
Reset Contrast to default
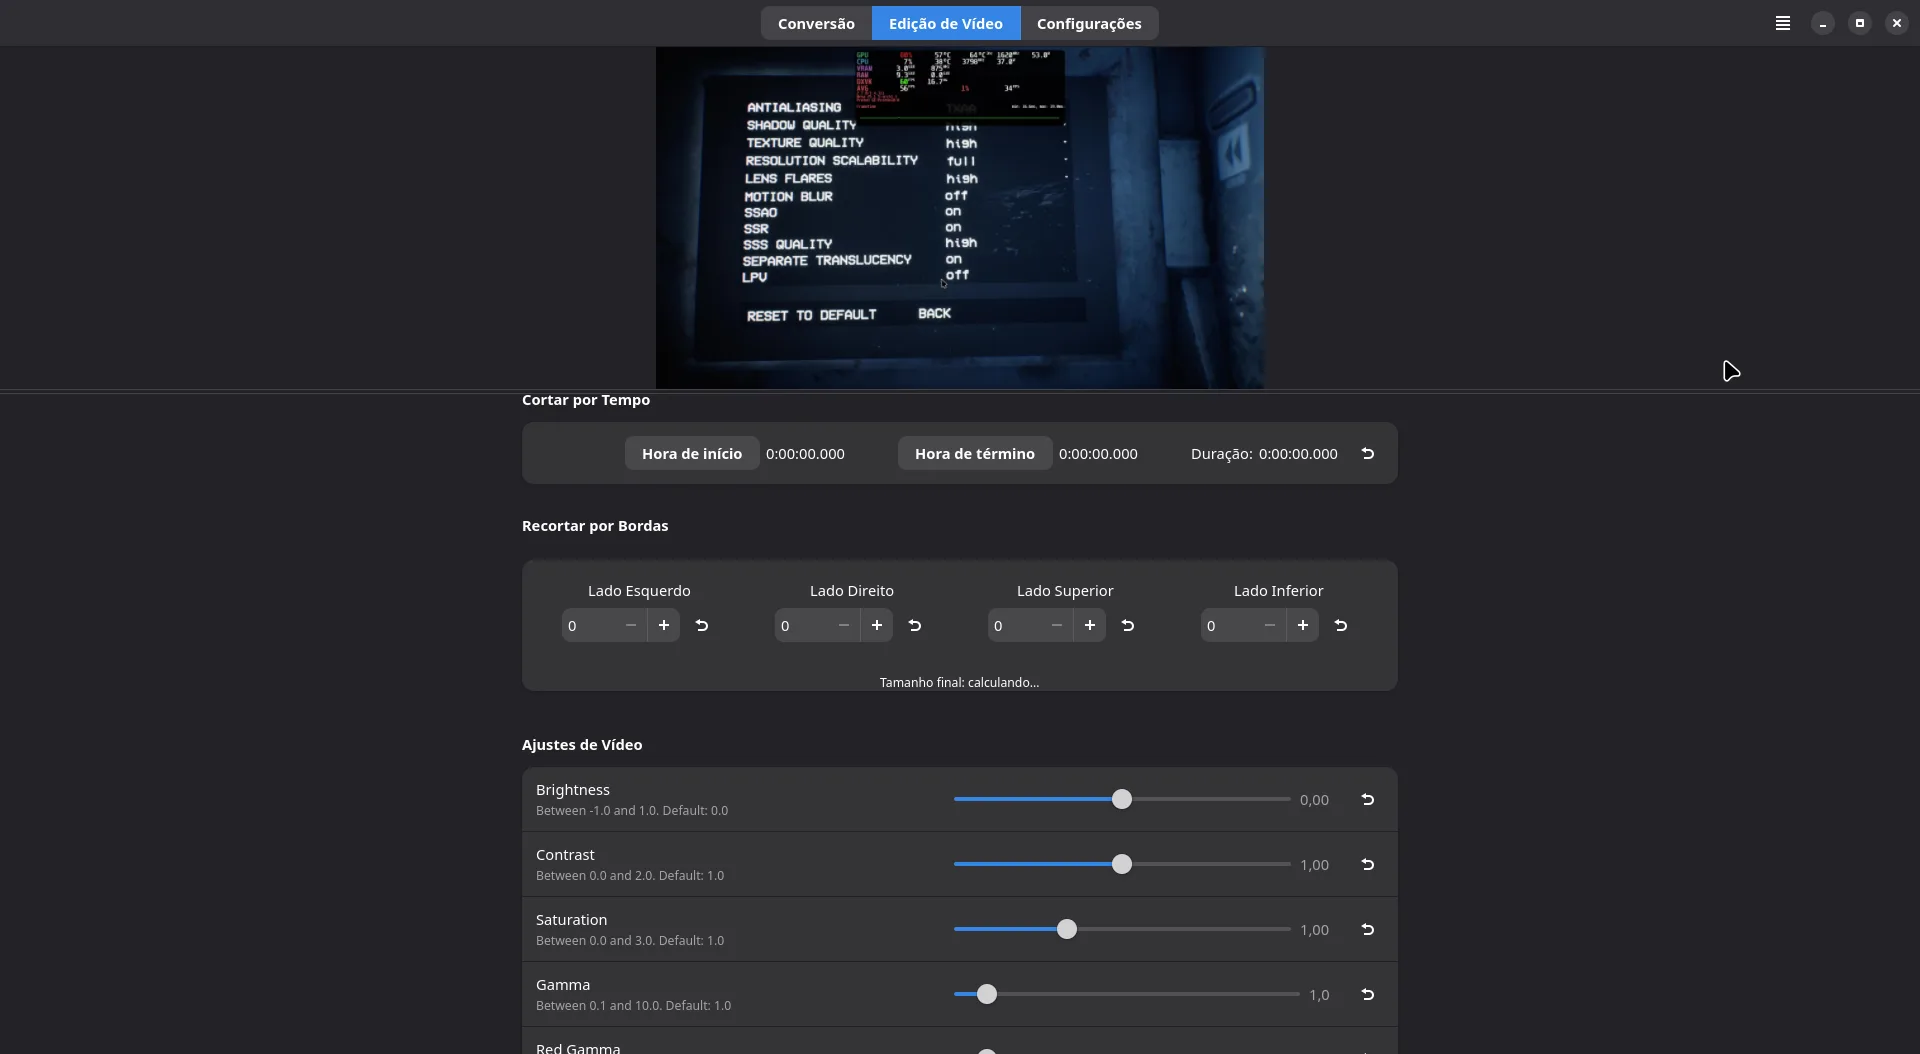(1368, 865)
